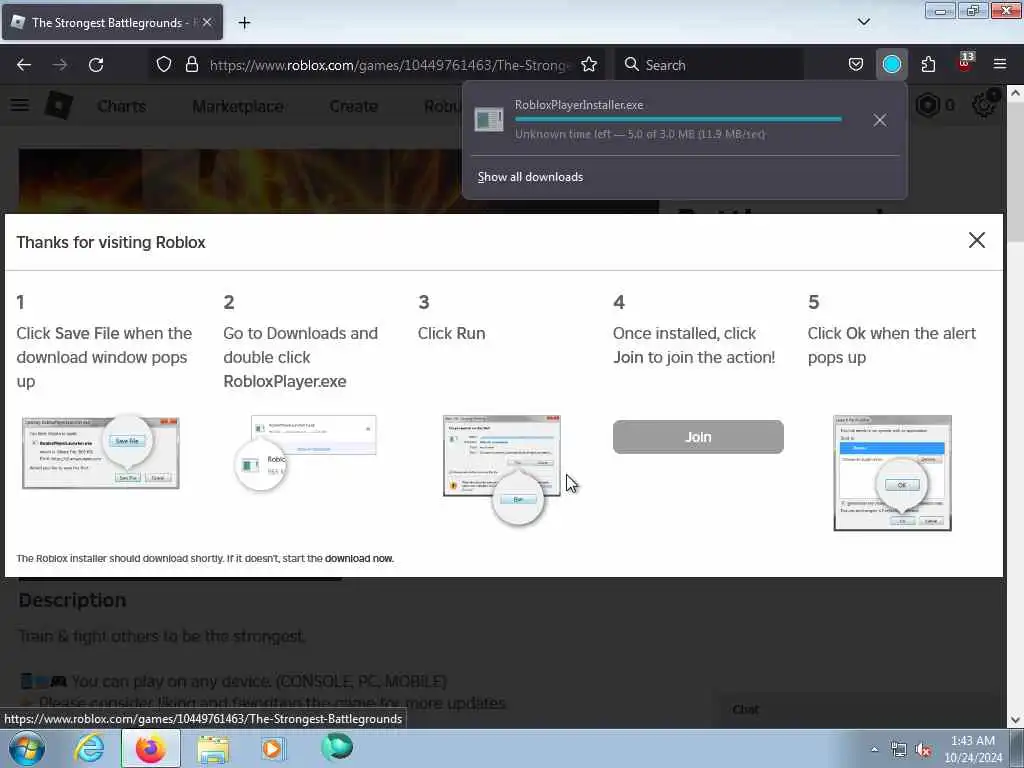This screenshot has height=768, width=1024.
Task: Open the Roblox settings gear icon
Action: (984, 104)
